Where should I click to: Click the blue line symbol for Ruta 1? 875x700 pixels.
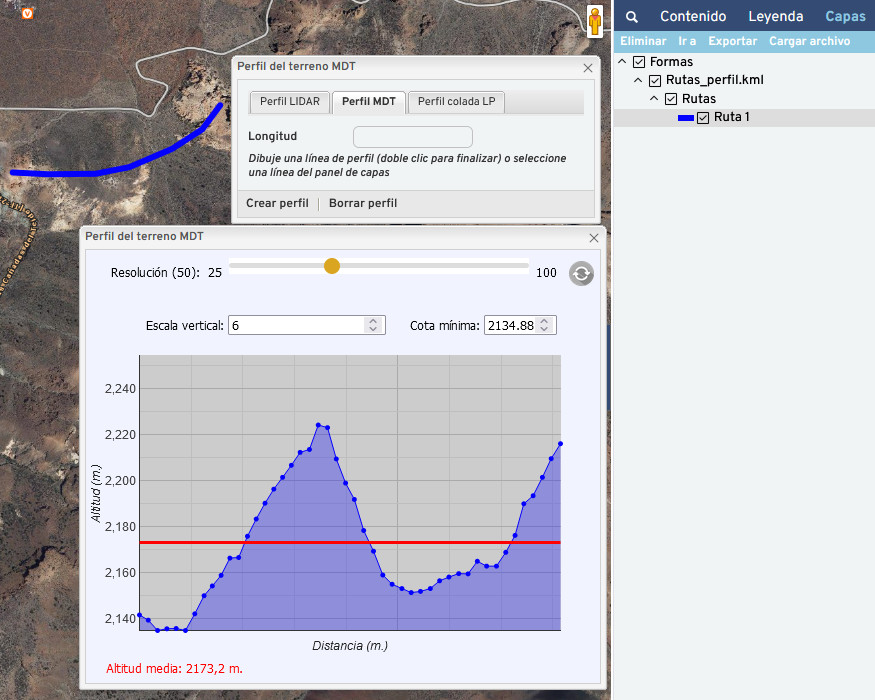pyautogui.click(x=686, y=118)
